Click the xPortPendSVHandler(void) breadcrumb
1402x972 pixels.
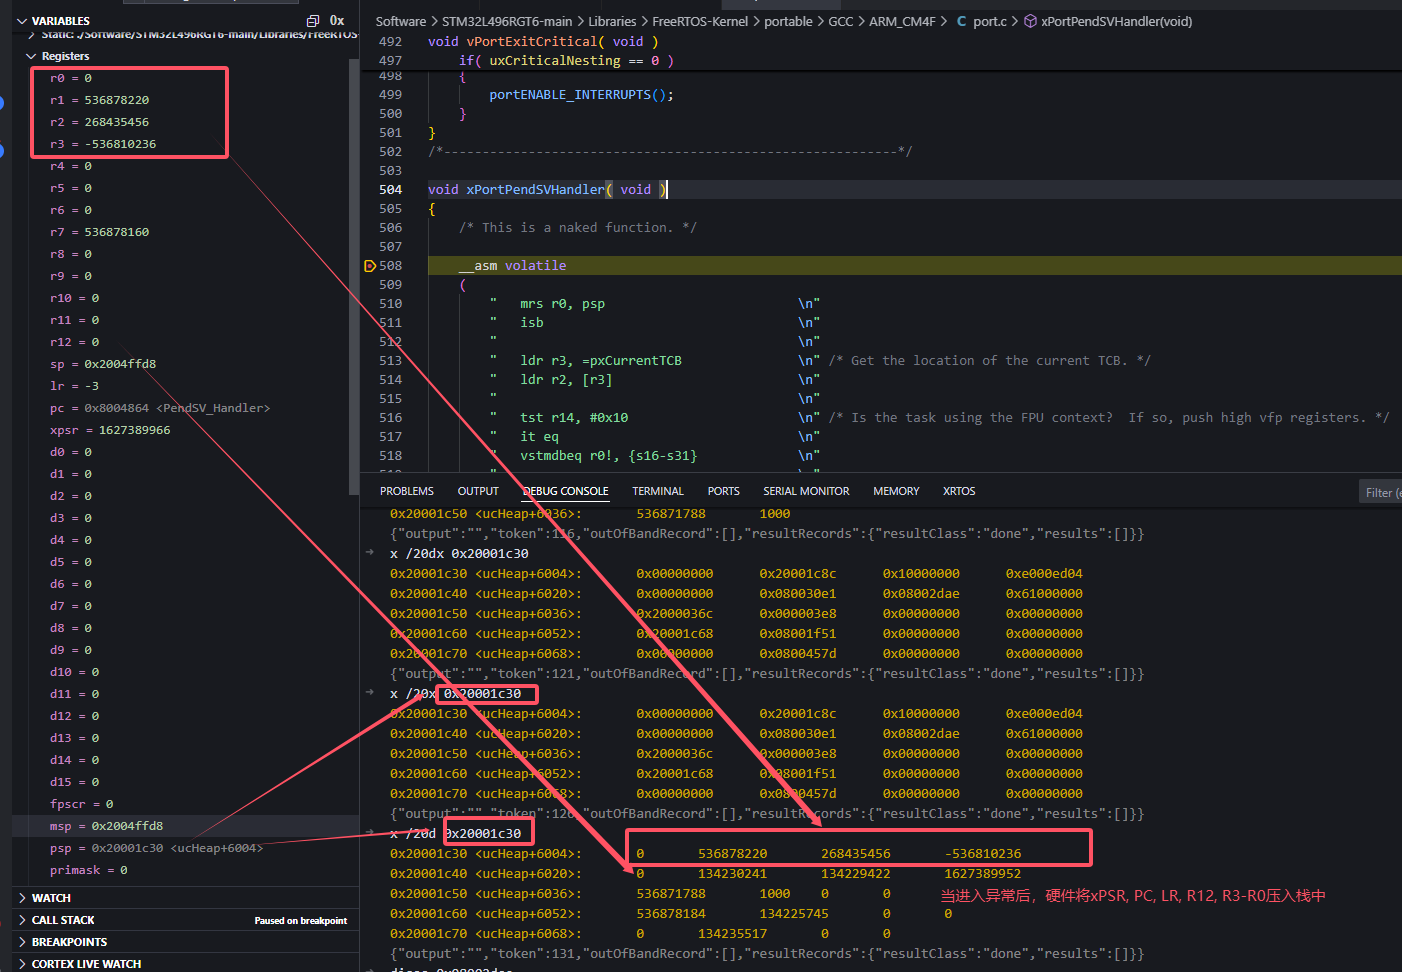[1116, 21]
